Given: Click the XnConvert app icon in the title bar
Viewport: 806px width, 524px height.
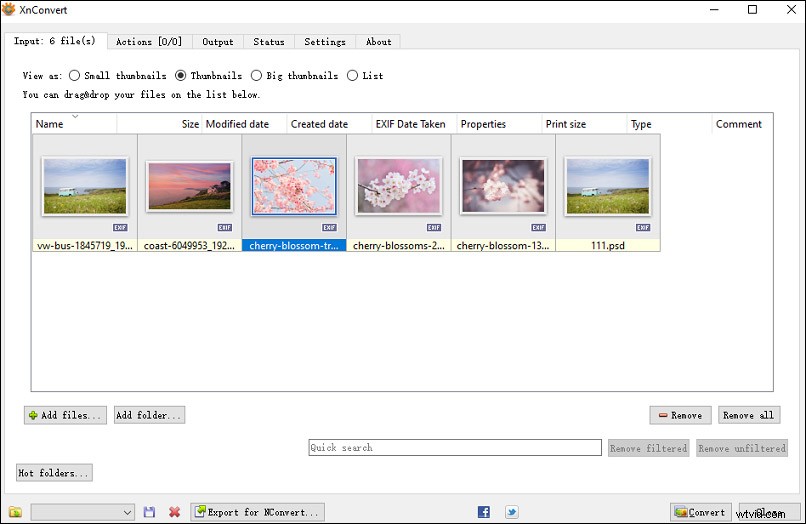Looking at the screenshot, I should tap(9, 9).
